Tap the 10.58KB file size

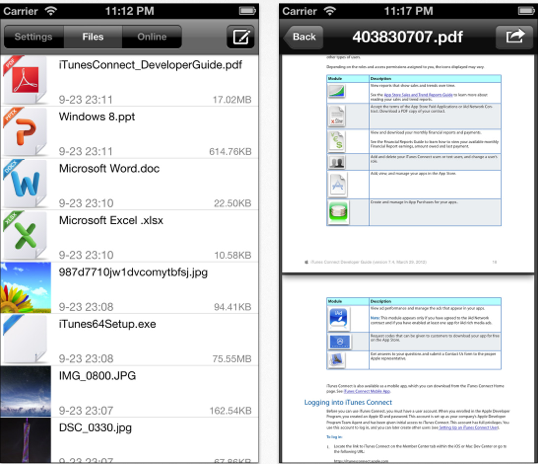[x=233, y=255]
